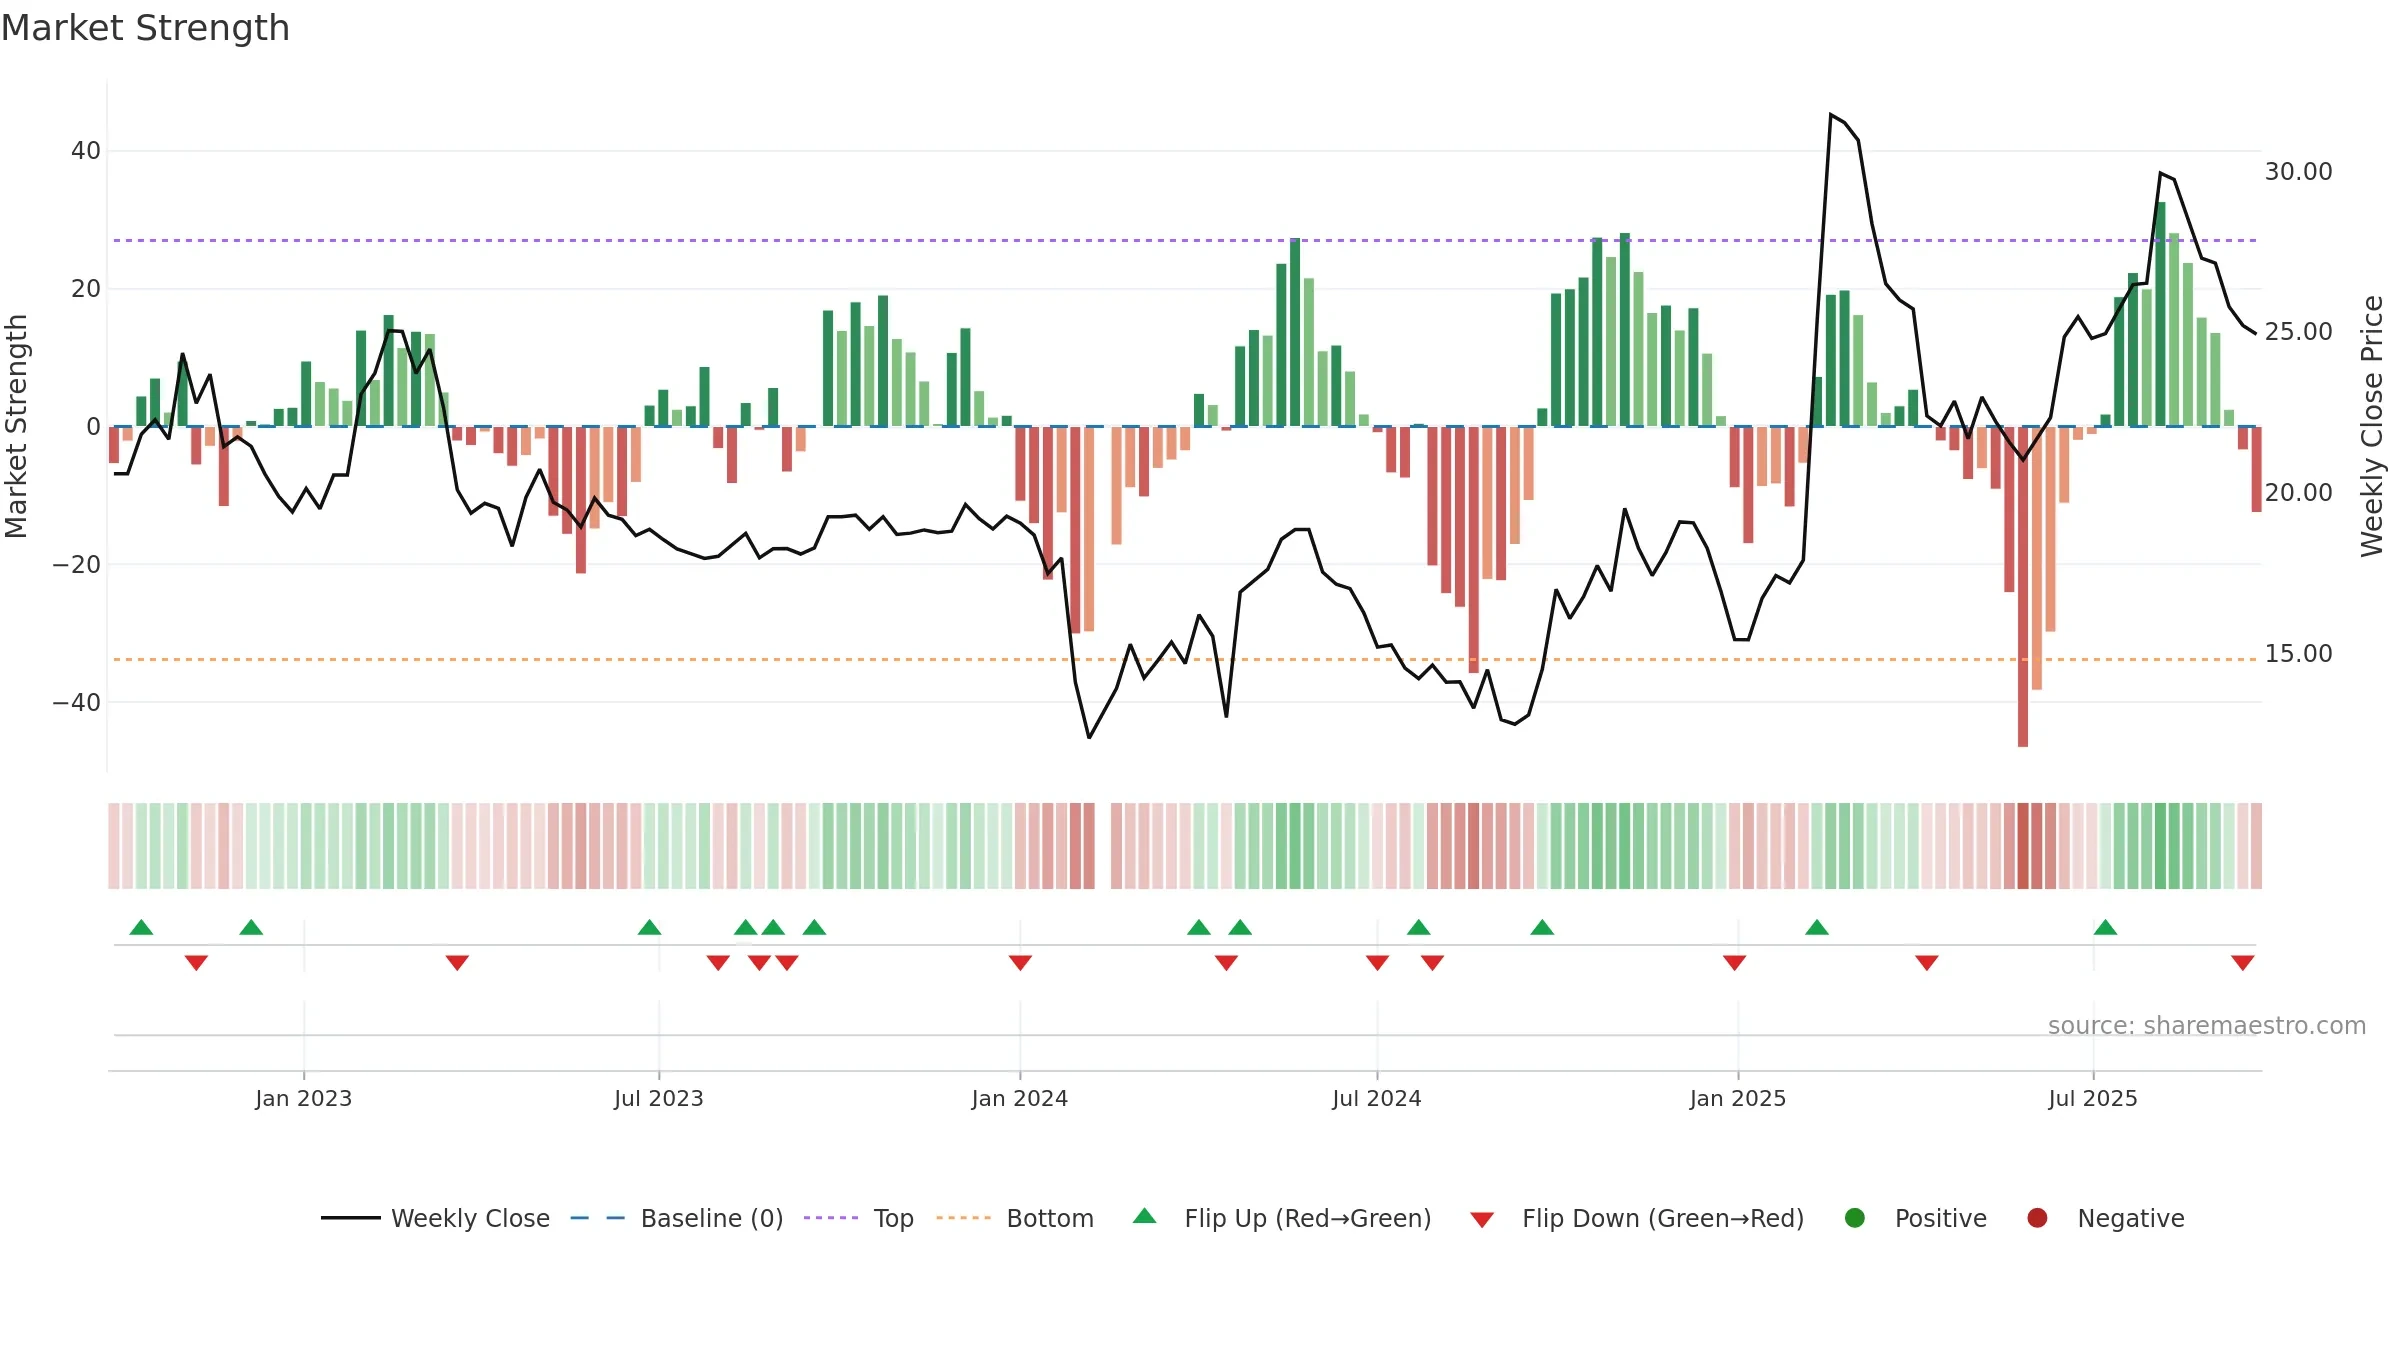Toggle the Top legend entry
Screen dimensions: 2400x1350
pos(859,1218)
